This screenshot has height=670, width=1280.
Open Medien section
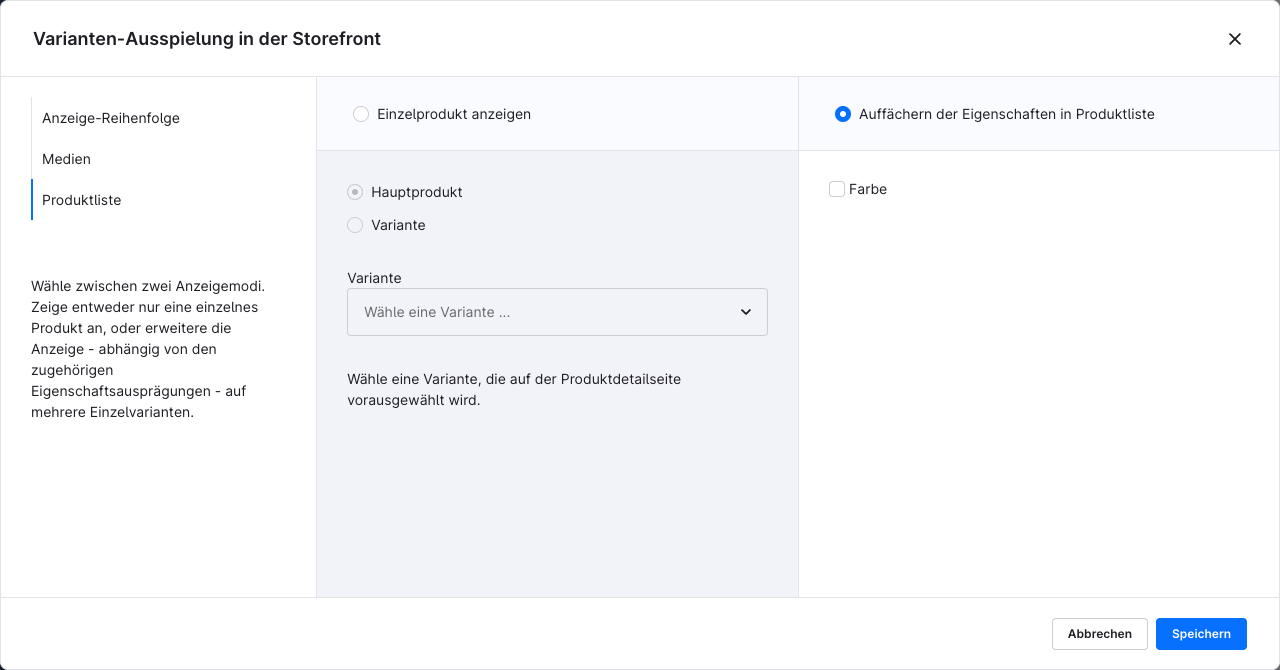click(x=66, y=159)
